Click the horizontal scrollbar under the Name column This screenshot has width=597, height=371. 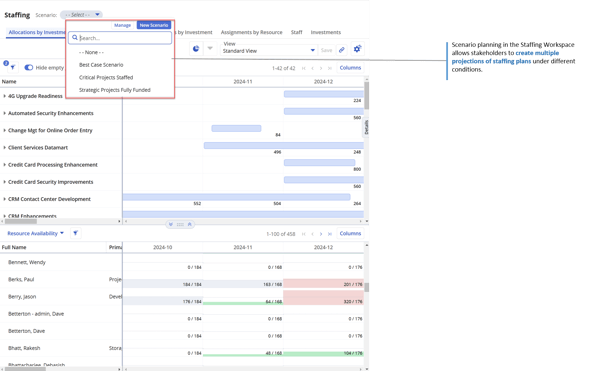21,221
